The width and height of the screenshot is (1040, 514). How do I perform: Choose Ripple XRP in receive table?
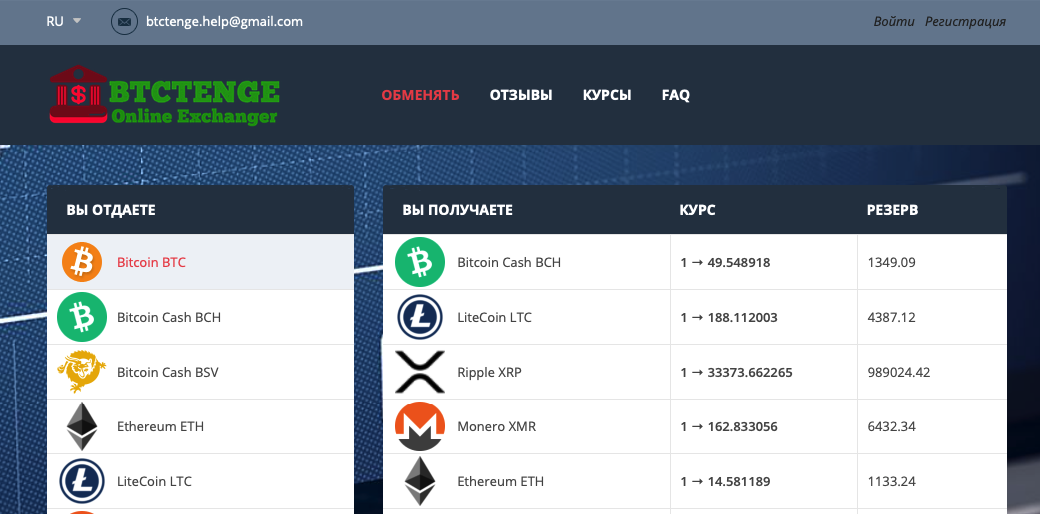point(489,372)
